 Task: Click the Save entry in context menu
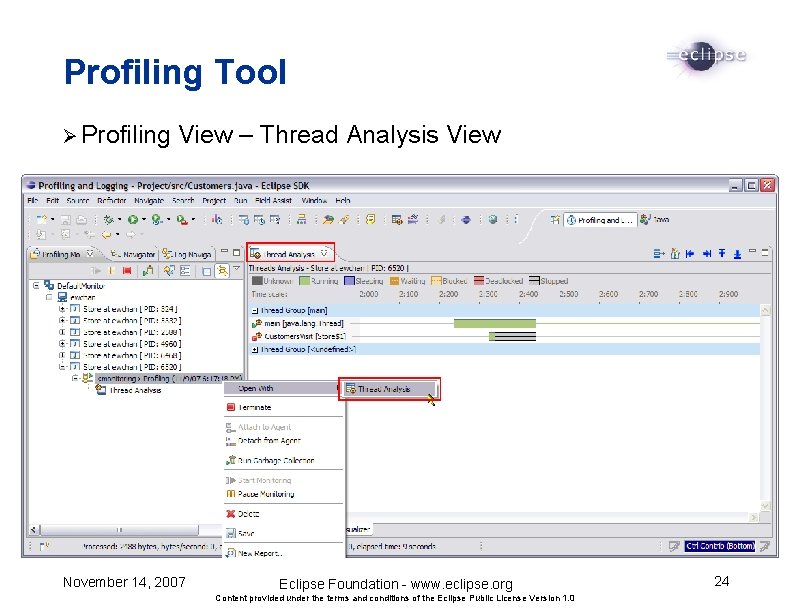click(x=284, y=533)
